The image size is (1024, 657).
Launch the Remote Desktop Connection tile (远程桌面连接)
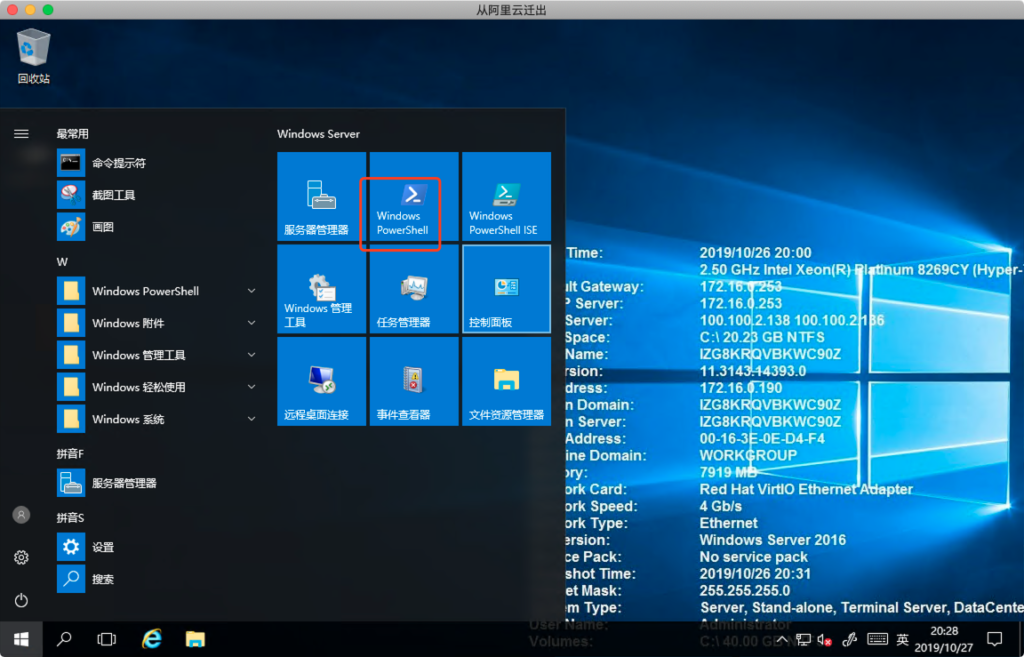(x=322, y=382)
